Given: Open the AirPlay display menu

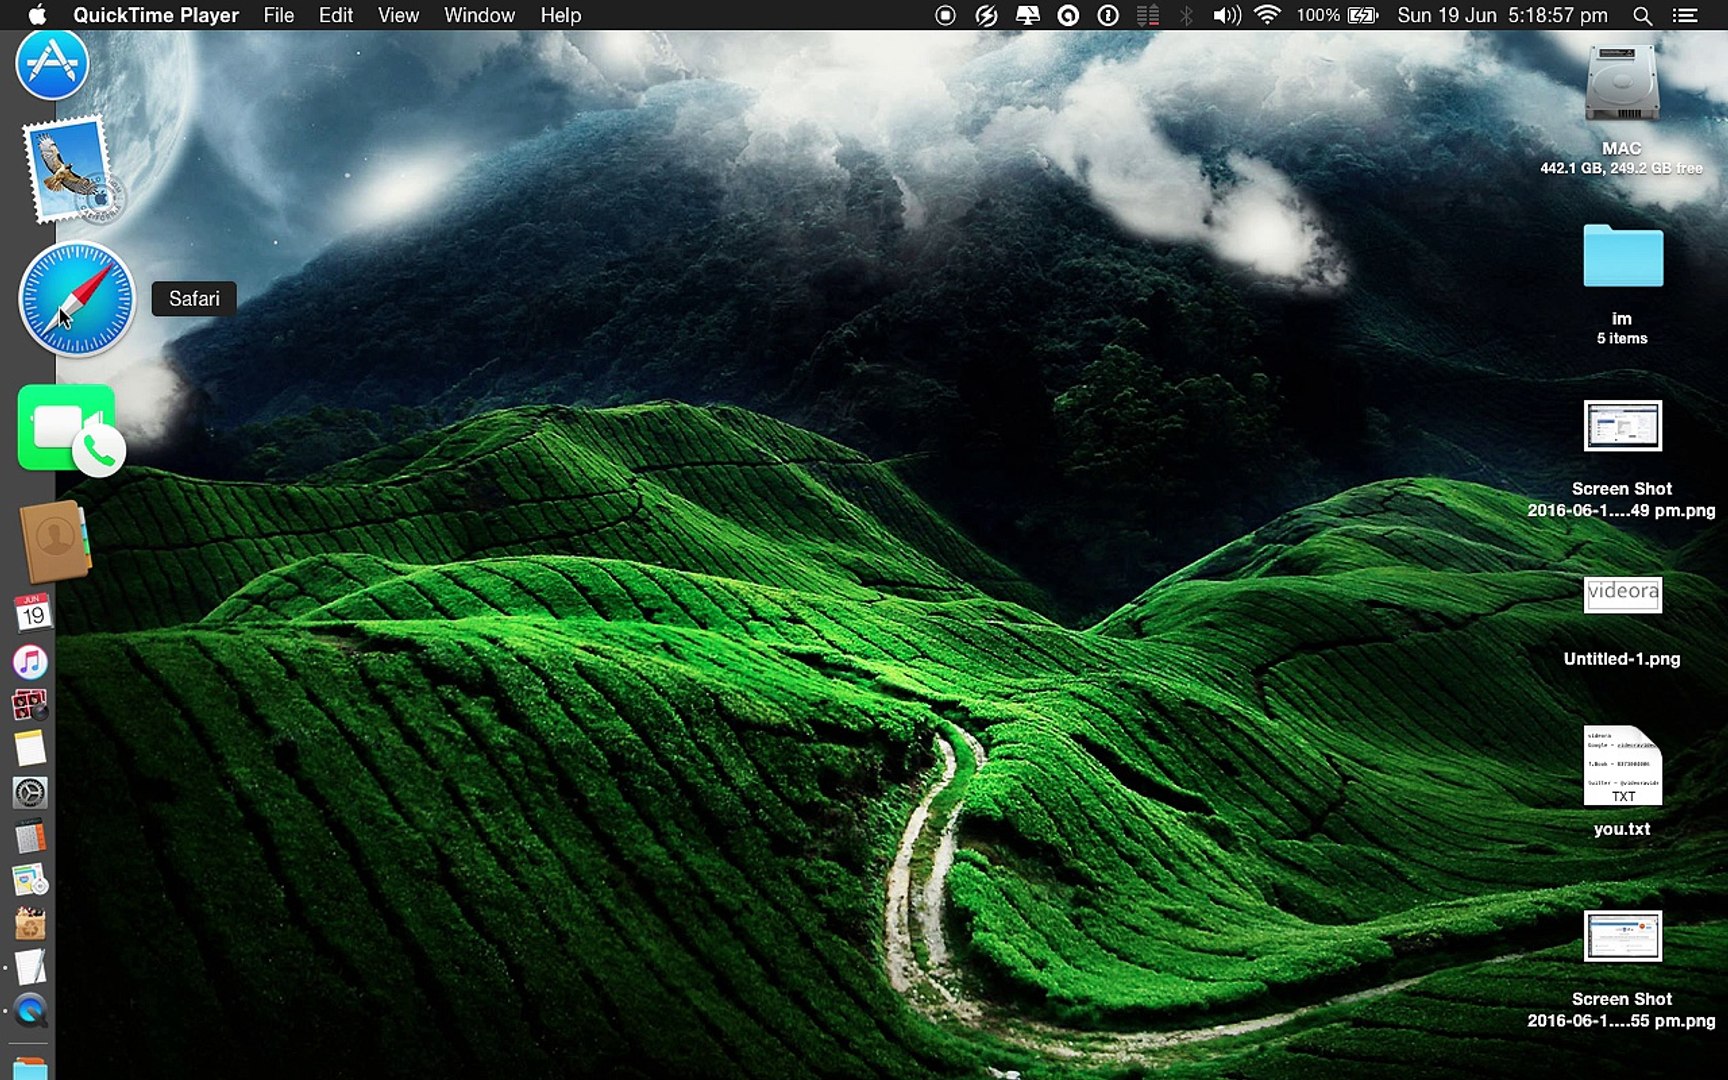Looking at the screenshot, I should click(x=1027, y=15).
